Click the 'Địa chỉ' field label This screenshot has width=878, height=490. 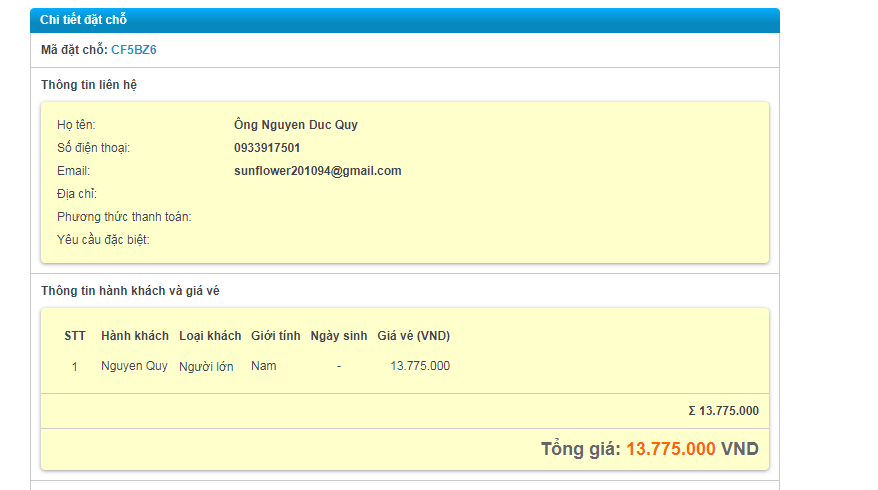pyautogui.click(x=76, y=194)
